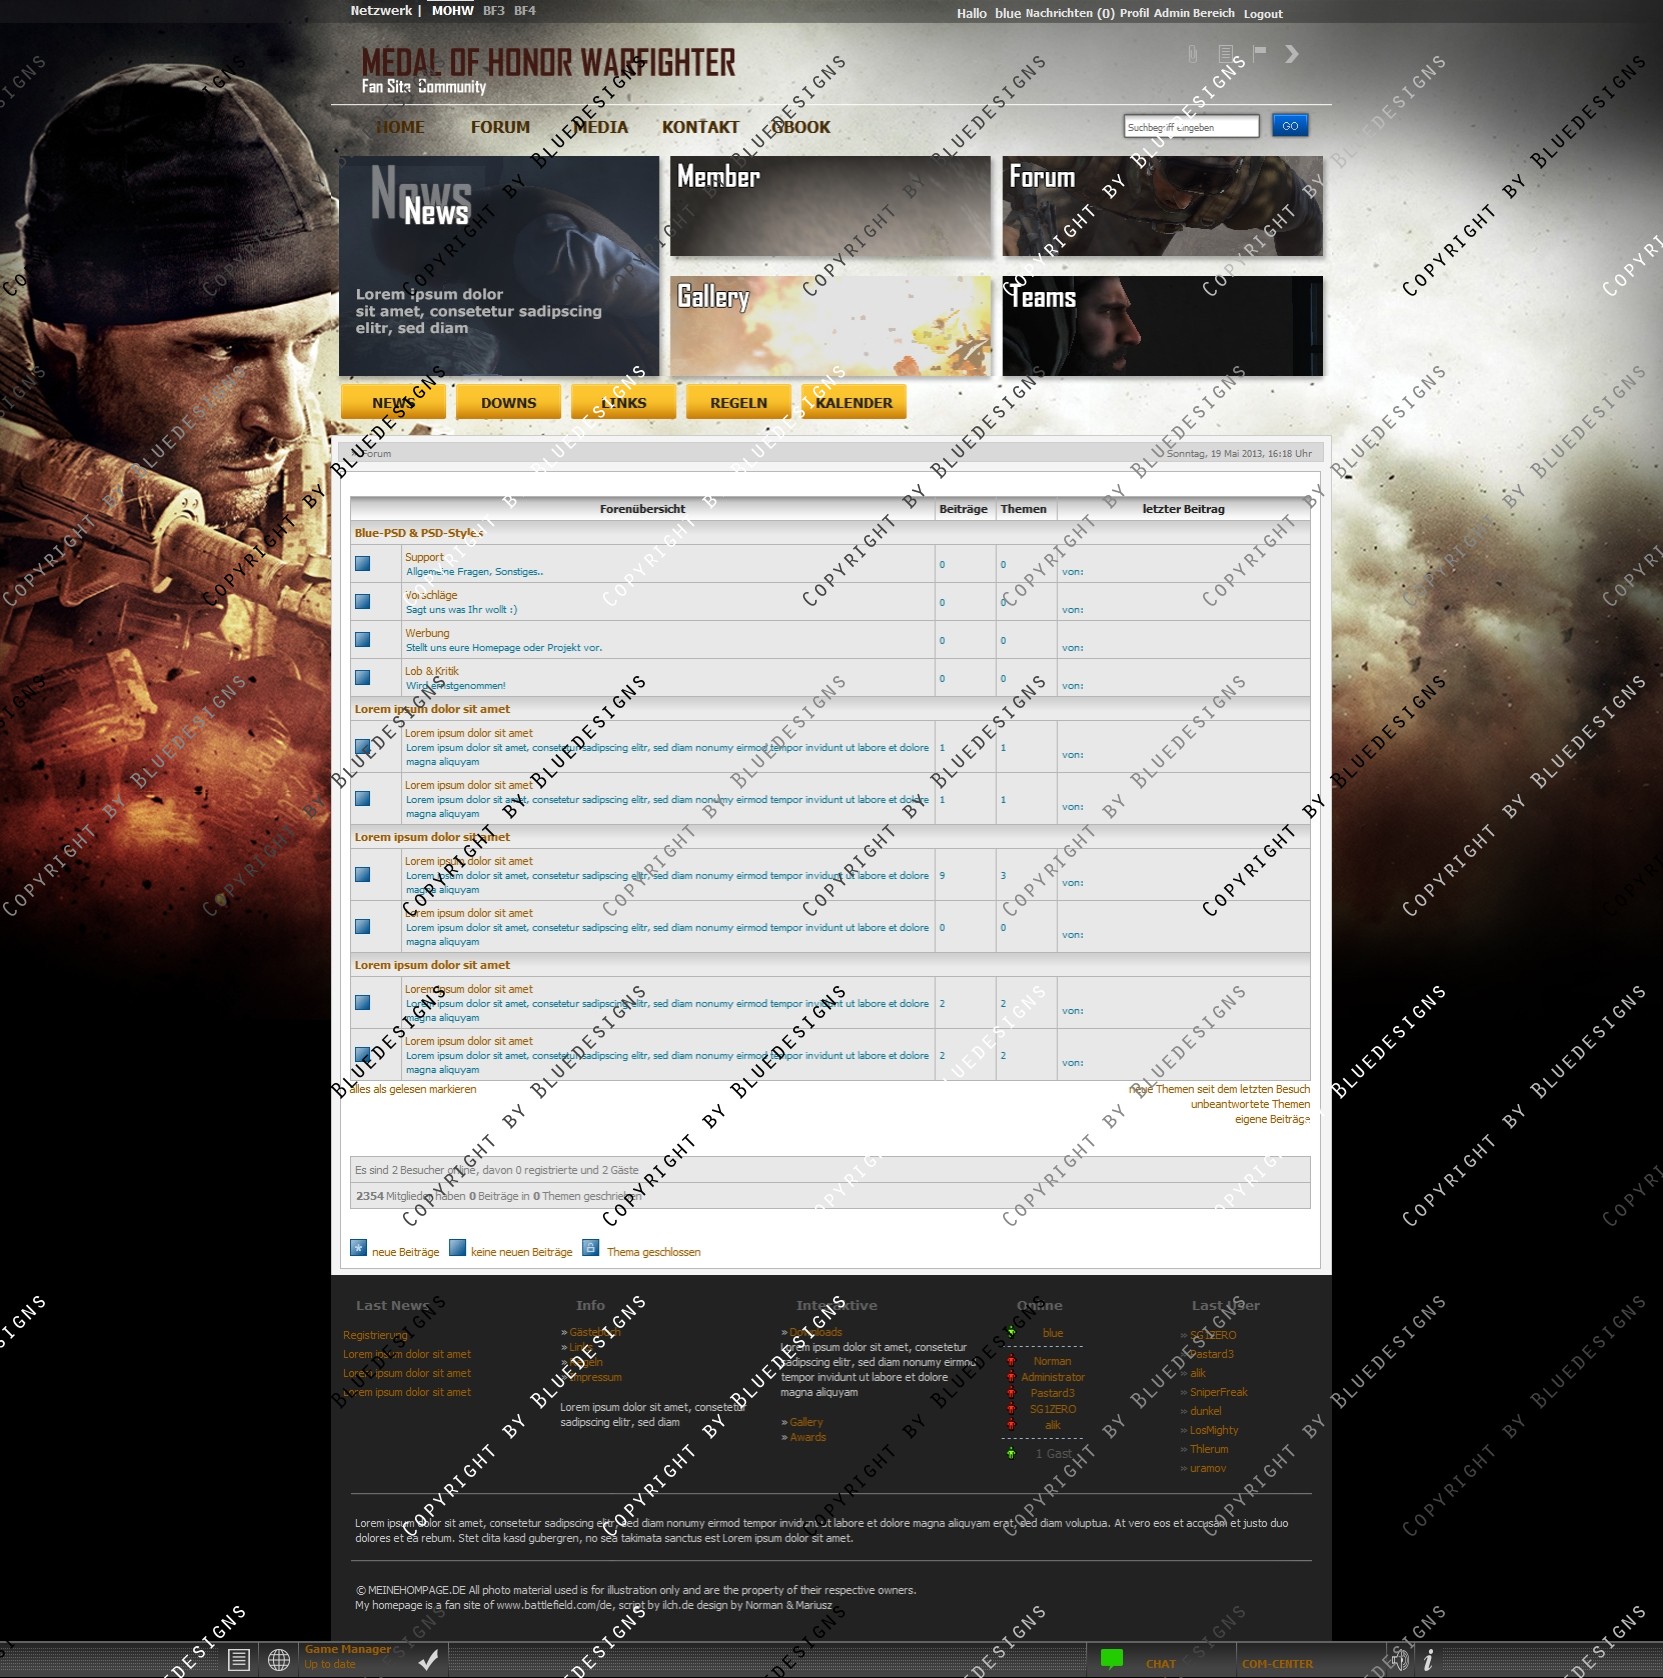Click 'eigene Beiträge' link
The height and width of the screenshot is (1678, 1663).
(x=1272, y=1119)
